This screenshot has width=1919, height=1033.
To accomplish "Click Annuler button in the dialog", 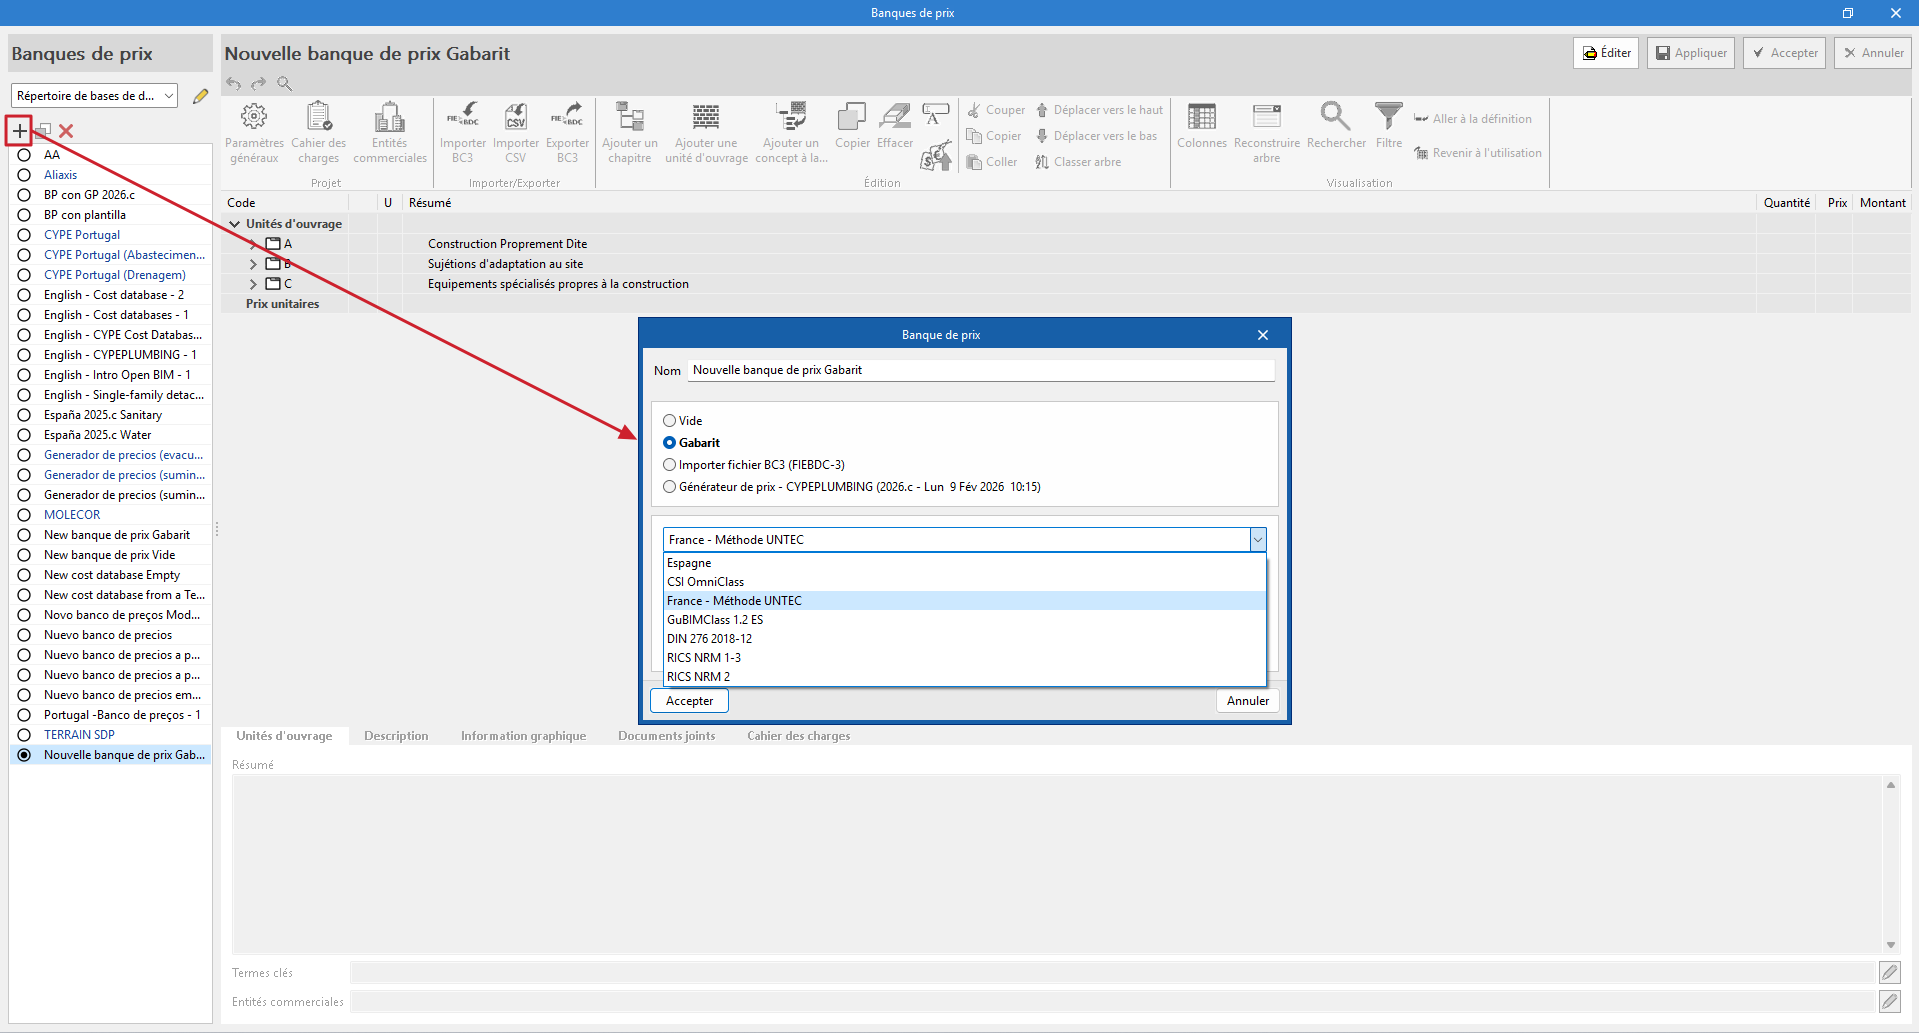I will click(1247, 701).
